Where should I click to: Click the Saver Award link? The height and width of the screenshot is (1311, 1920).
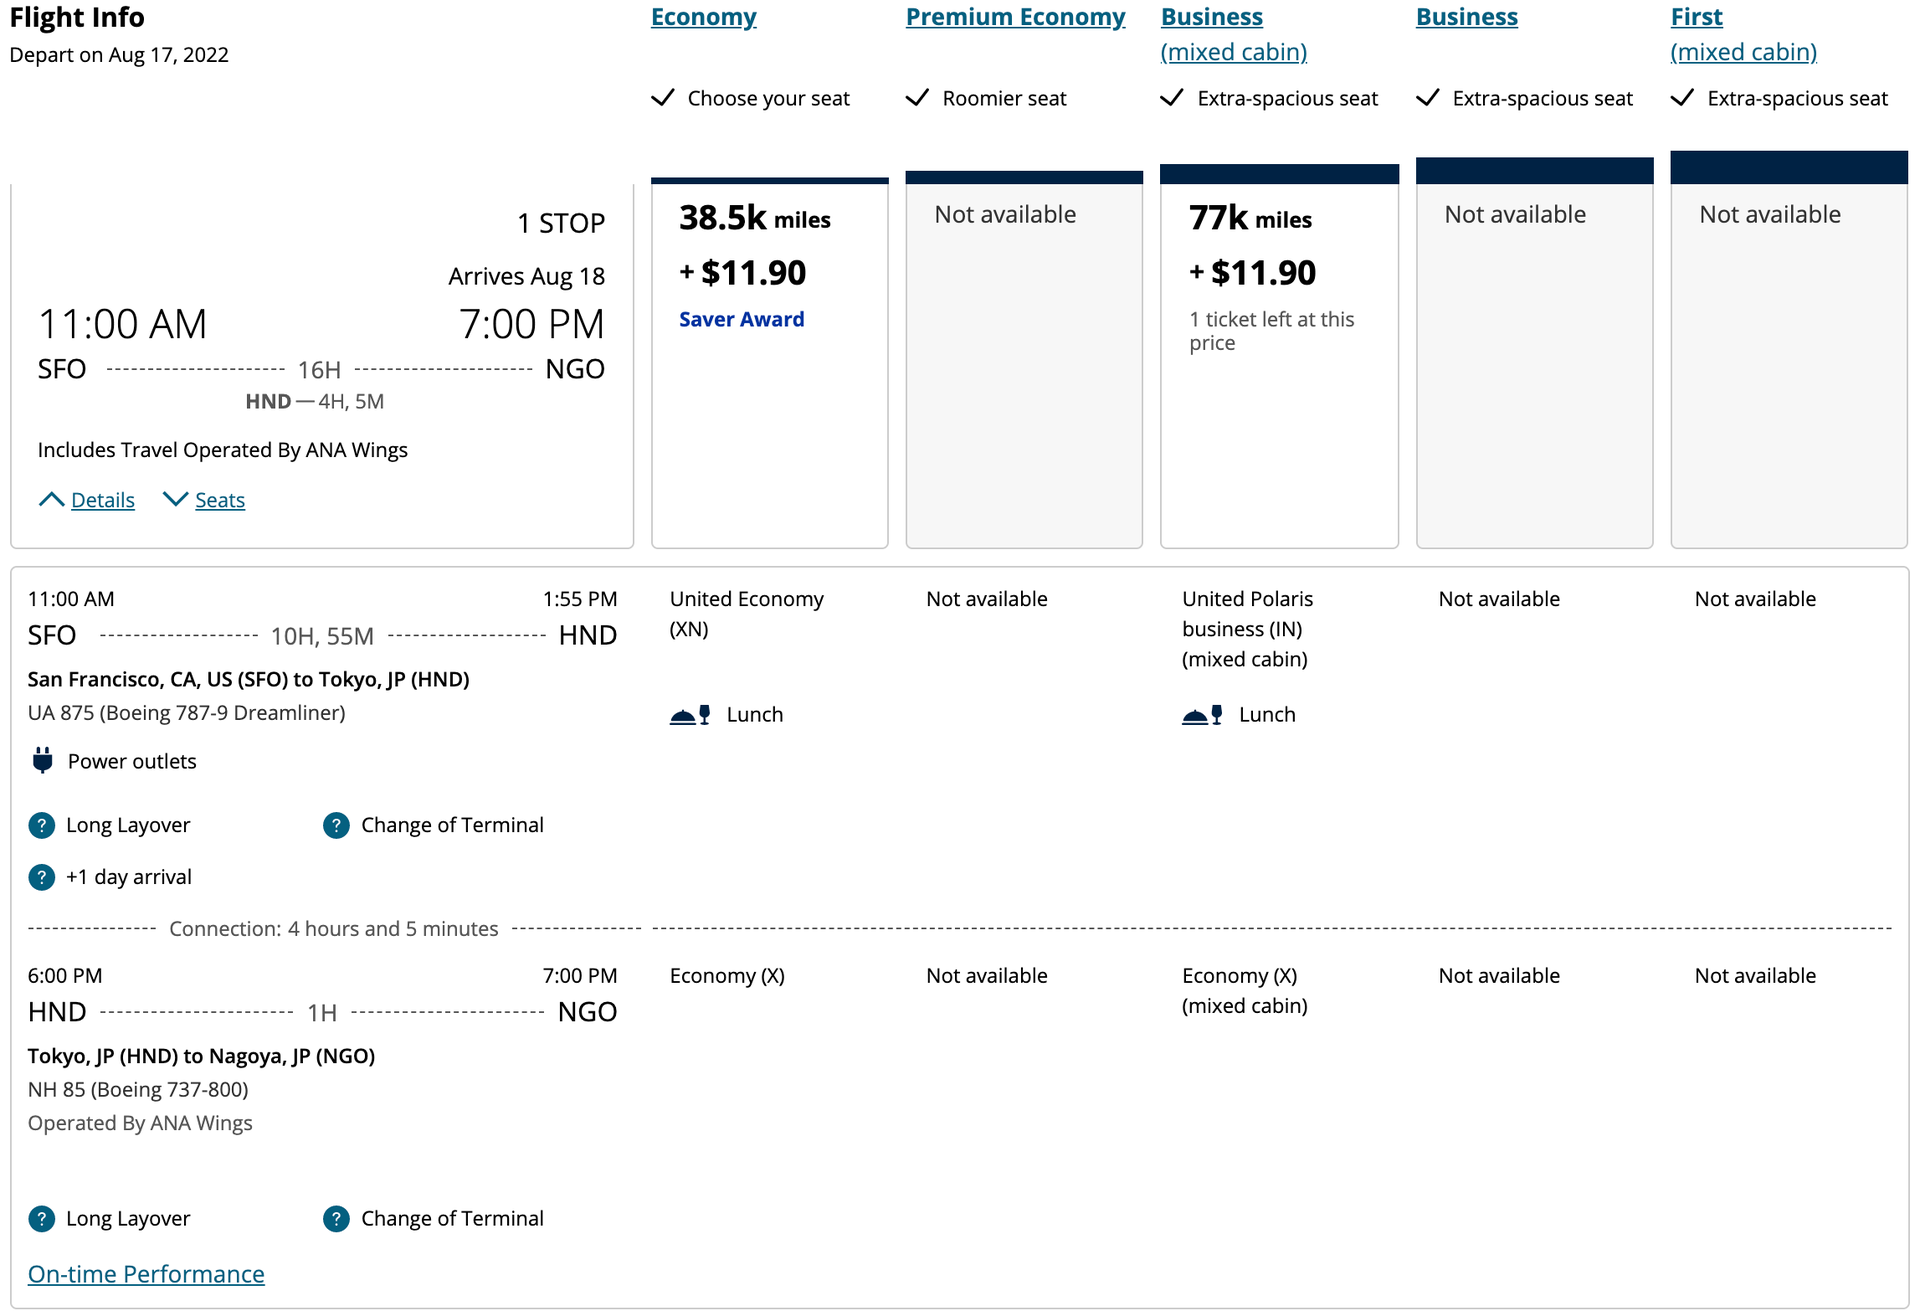(740, 319)
